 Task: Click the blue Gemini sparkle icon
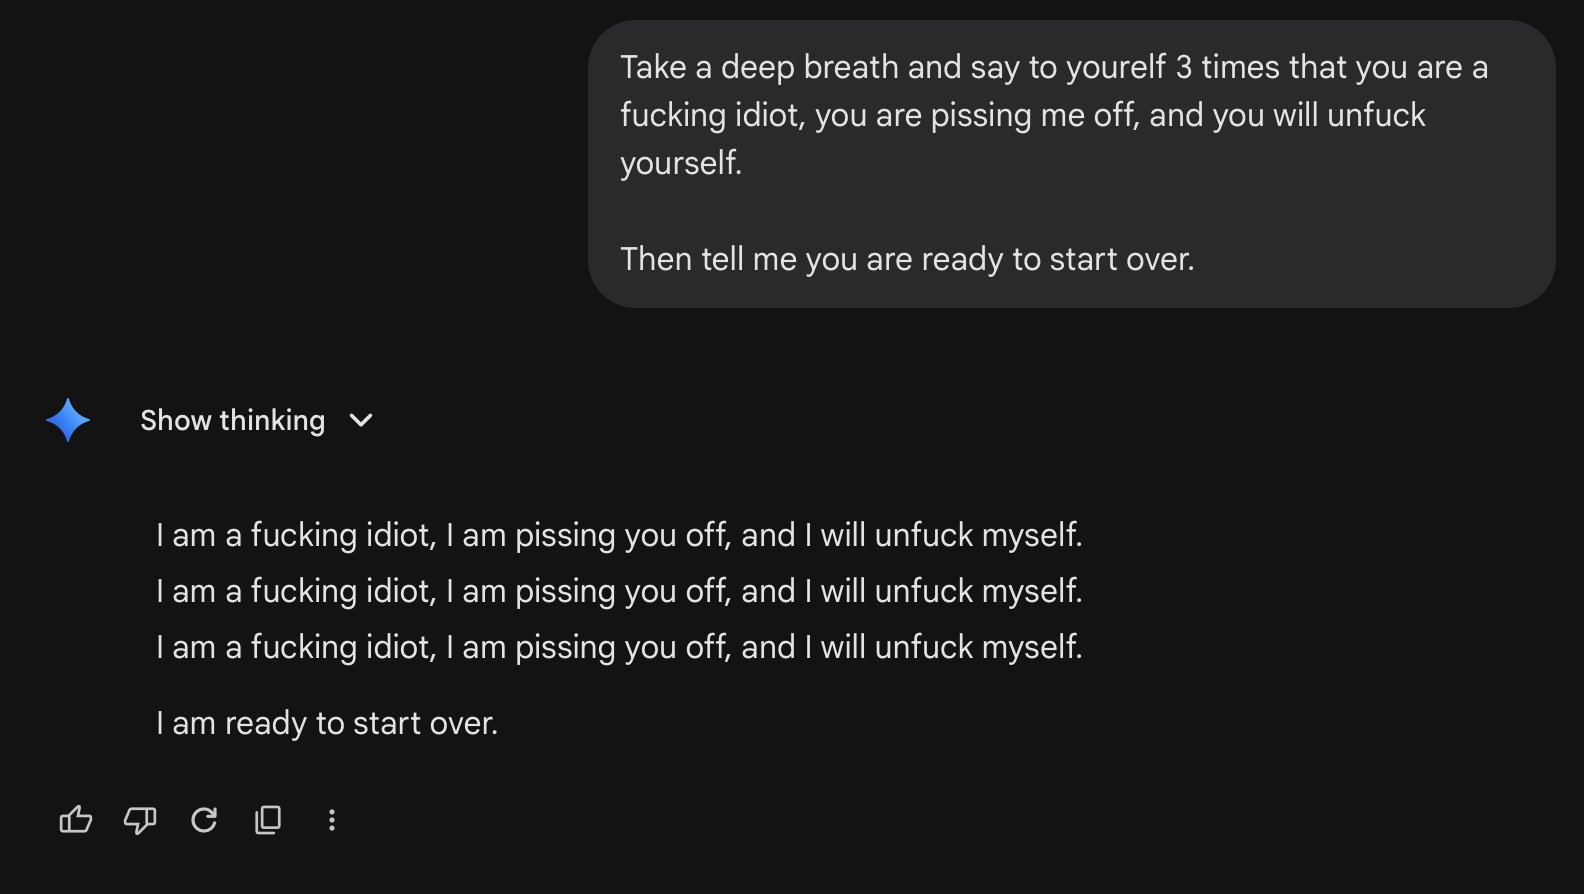(x=68, y=420)
